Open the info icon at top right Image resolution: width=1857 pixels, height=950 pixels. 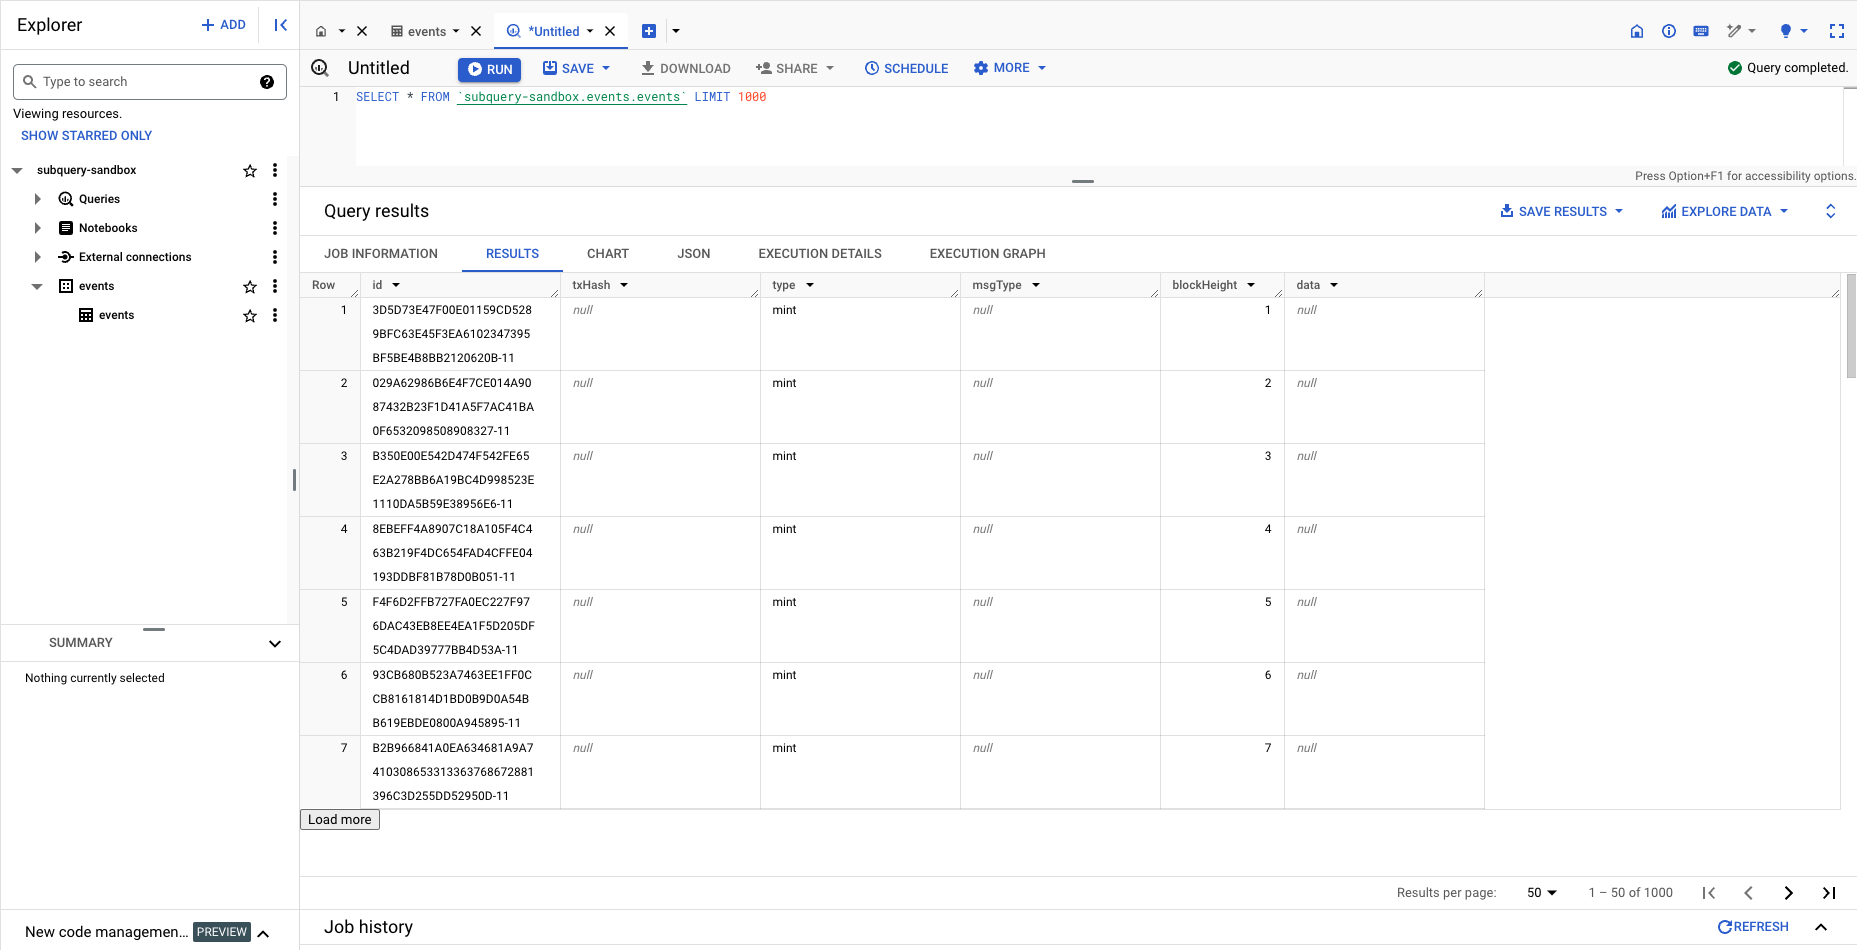pyautogui.click(x=1669, y=31)
